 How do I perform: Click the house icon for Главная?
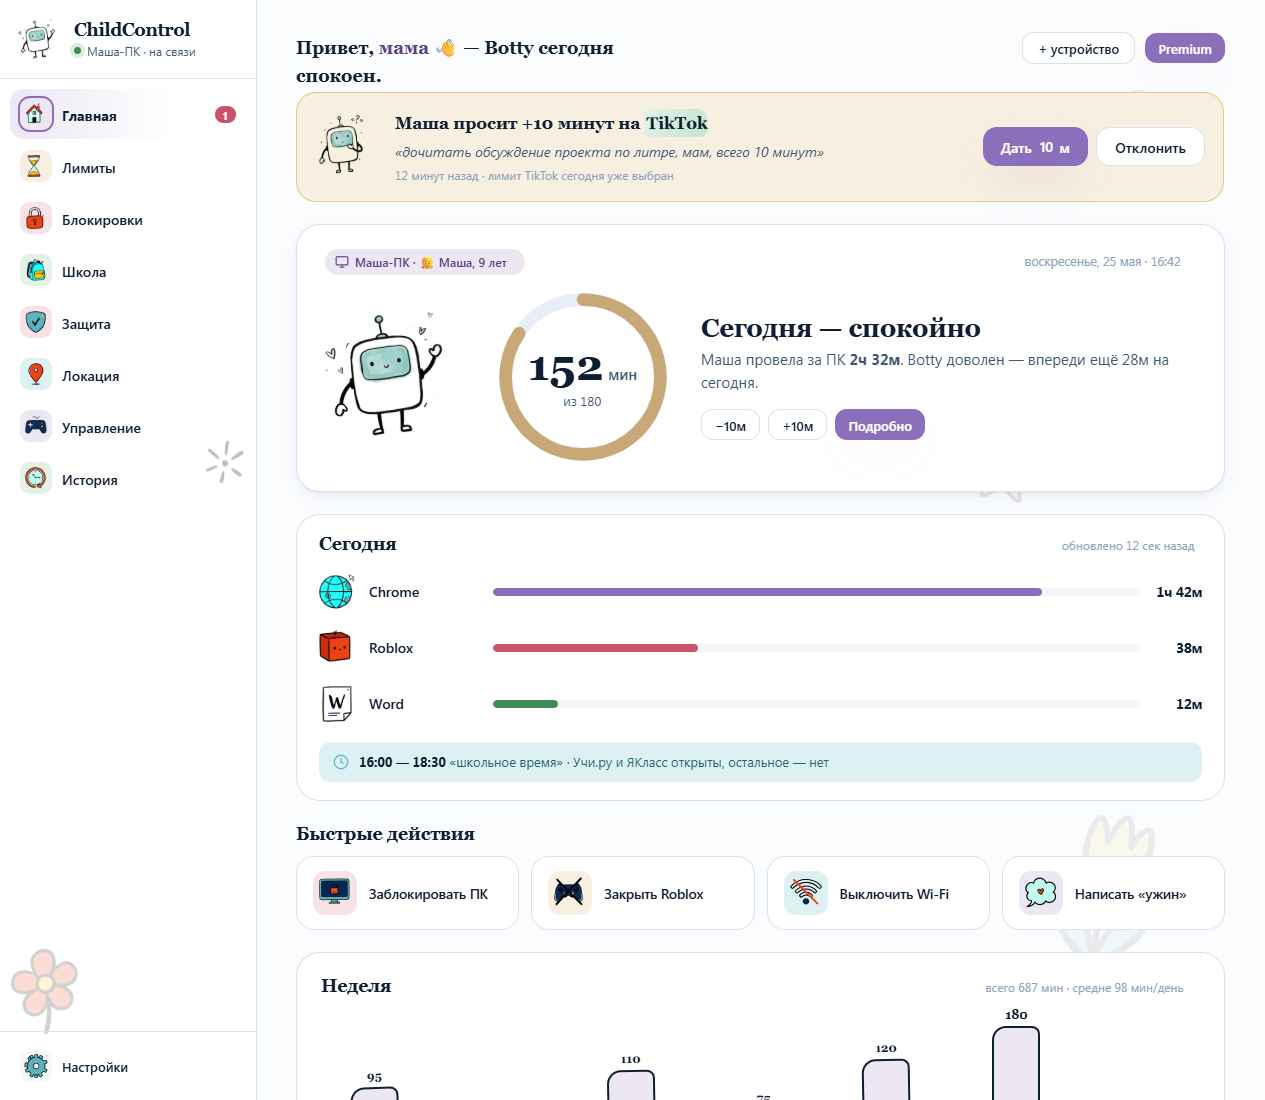click(x=36, y=114)
